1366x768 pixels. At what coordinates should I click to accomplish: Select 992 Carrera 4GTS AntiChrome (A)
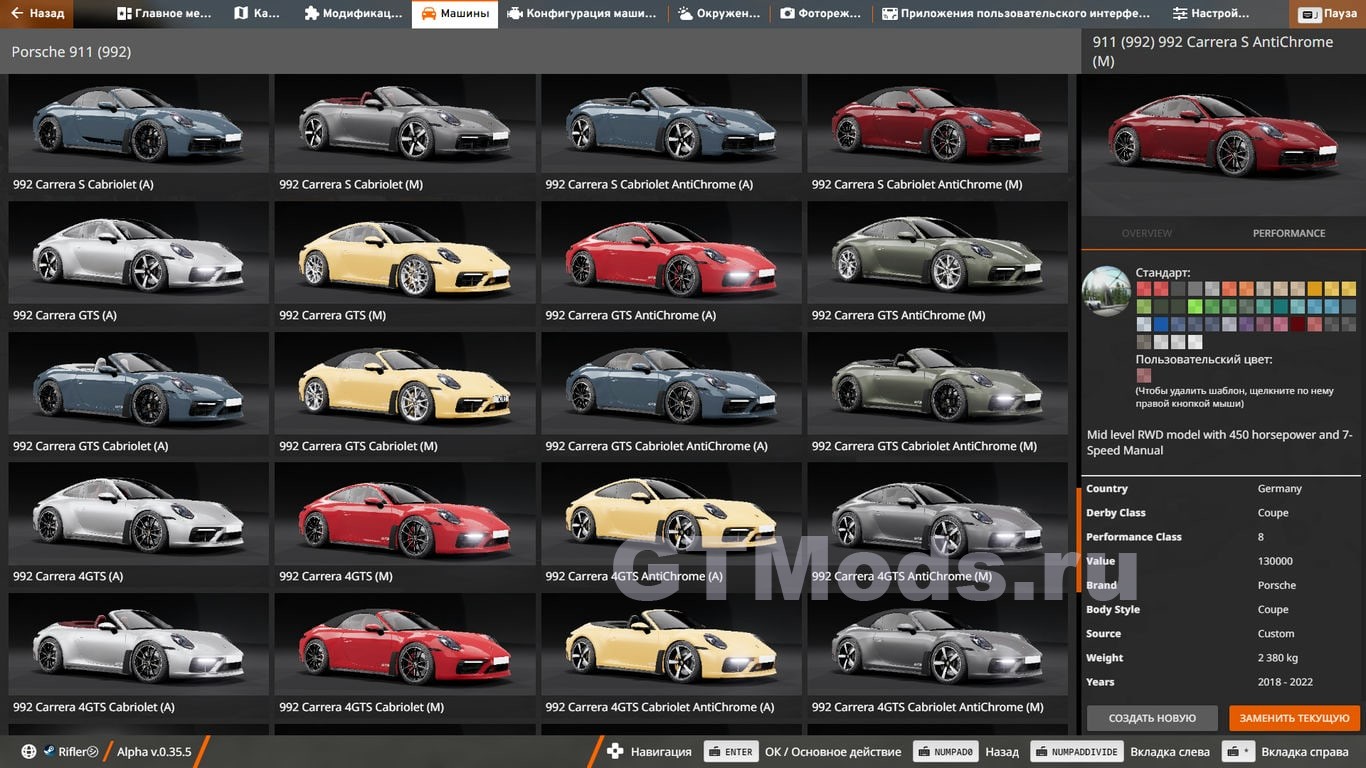tap(671, 525)
